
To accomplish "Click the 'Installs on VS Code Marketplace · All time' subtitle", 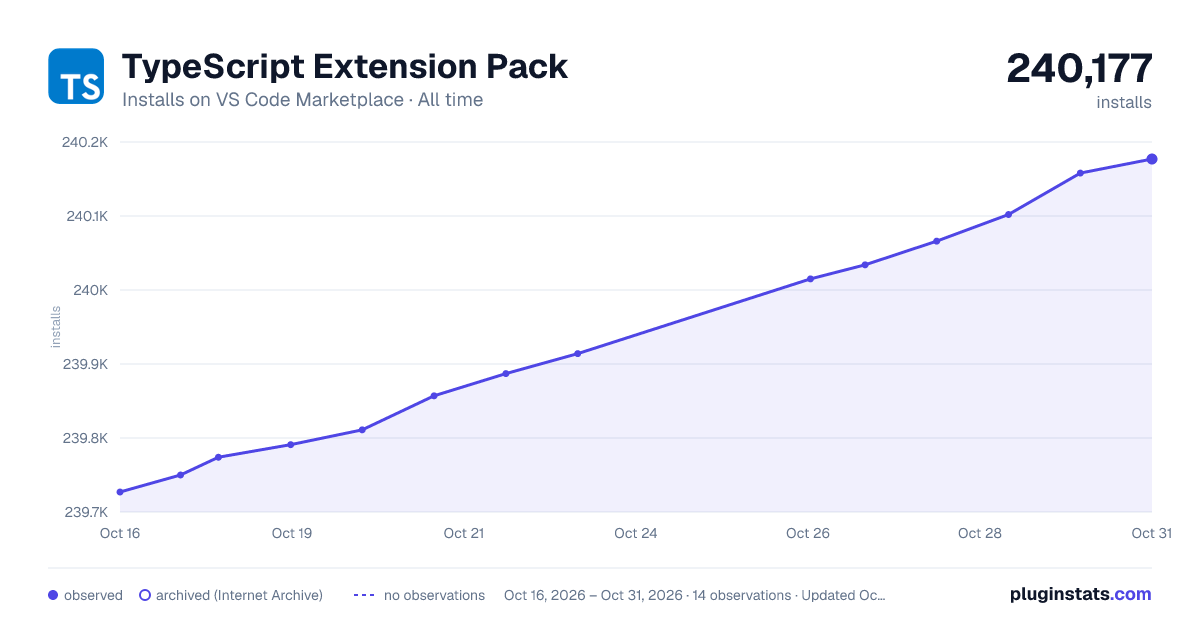I will [302, 100].
